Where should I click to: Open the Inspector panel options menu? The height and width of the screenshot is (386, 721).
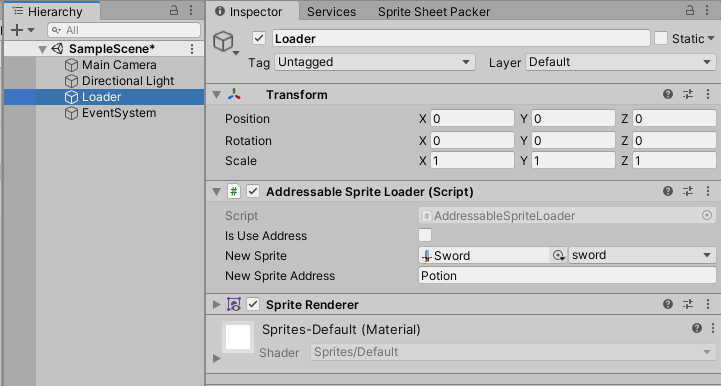tap(707, 11)
